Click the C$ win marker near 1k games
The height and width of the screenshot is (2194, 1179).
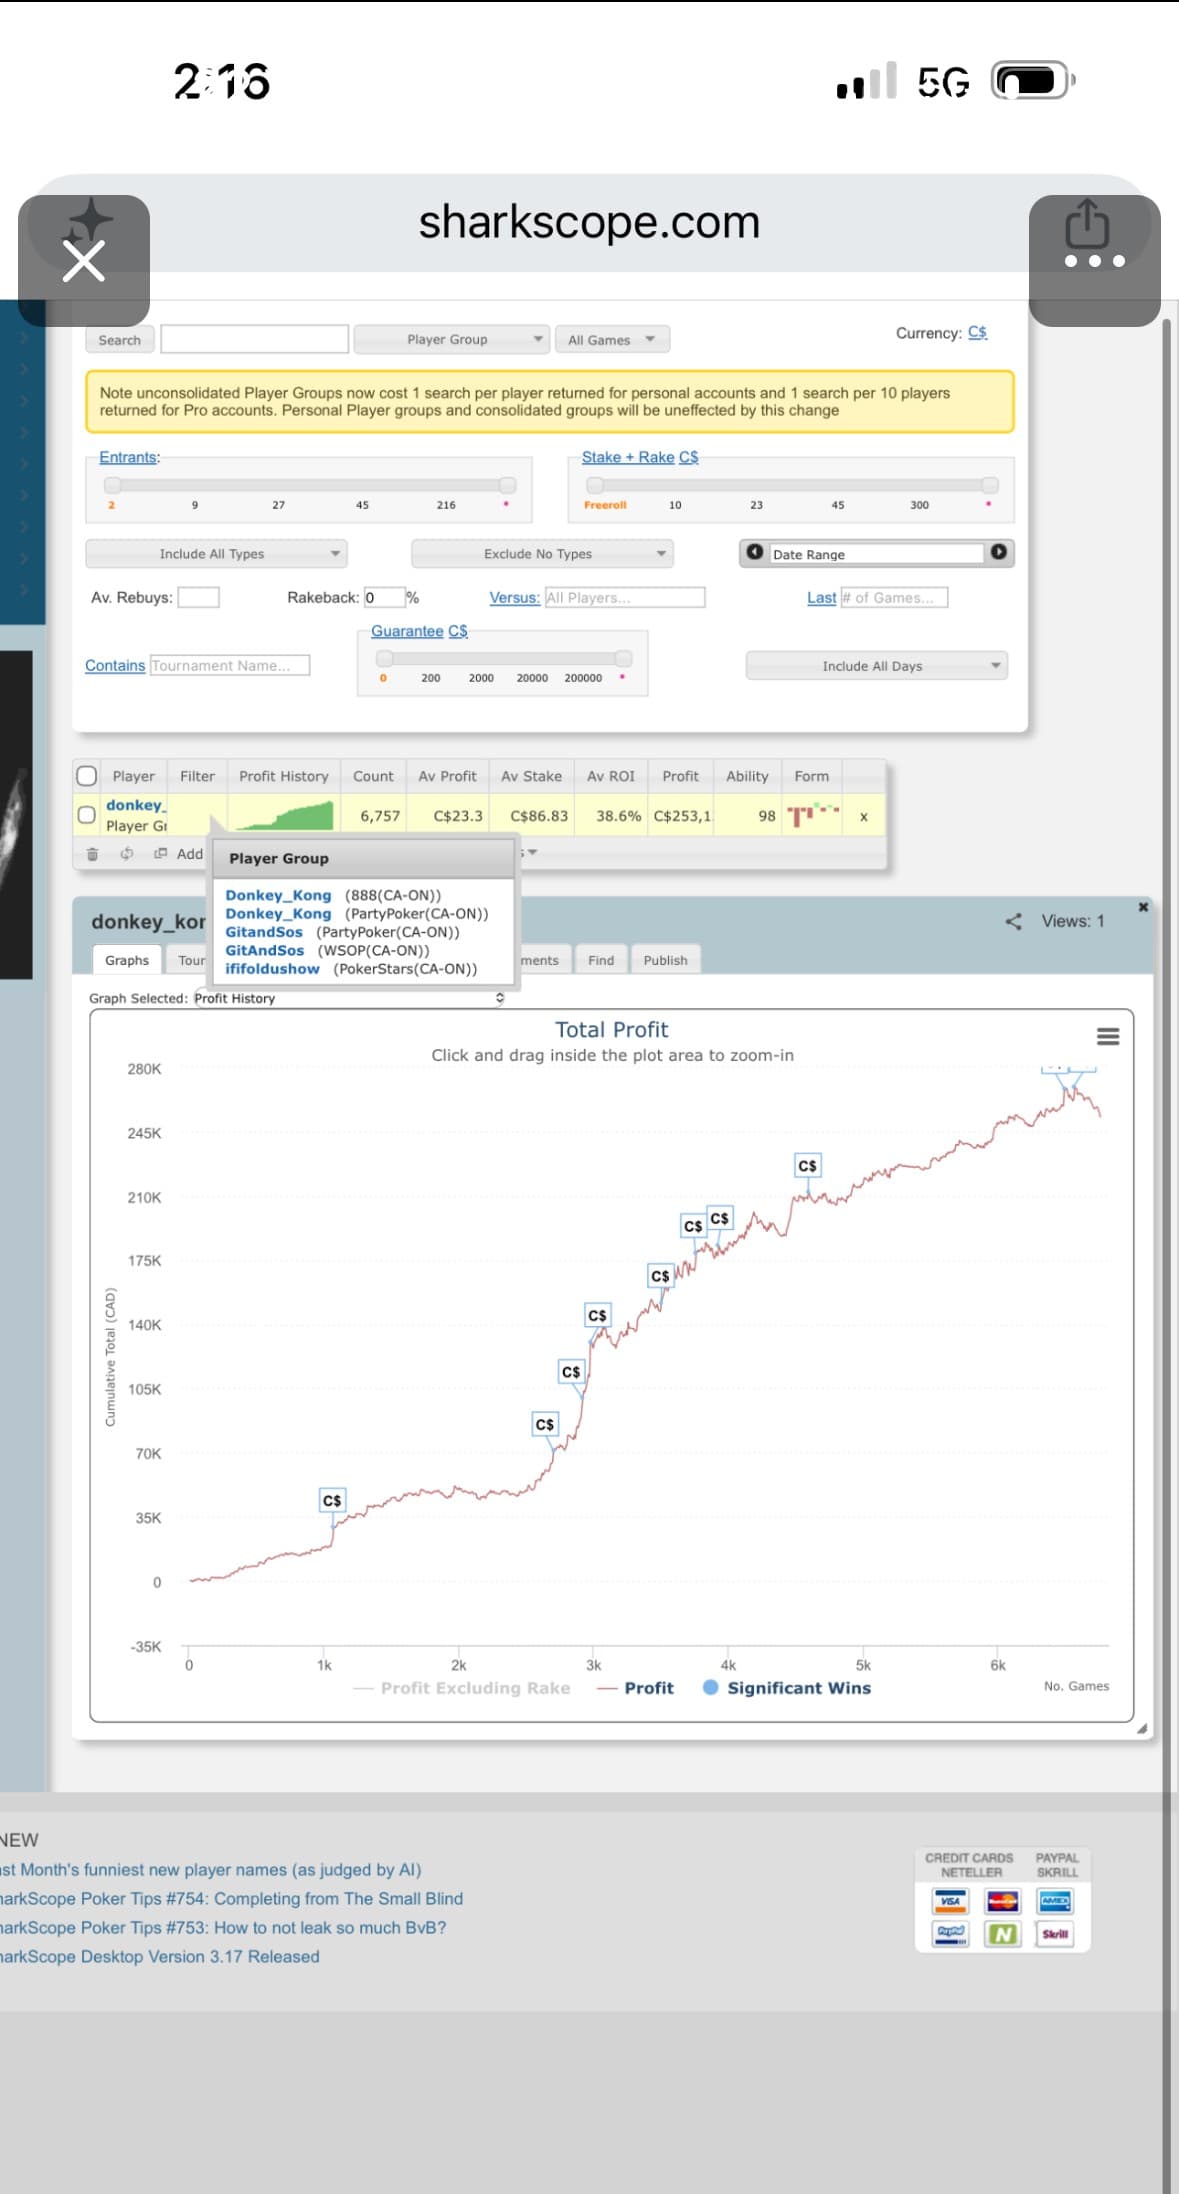click(332, 1500)
